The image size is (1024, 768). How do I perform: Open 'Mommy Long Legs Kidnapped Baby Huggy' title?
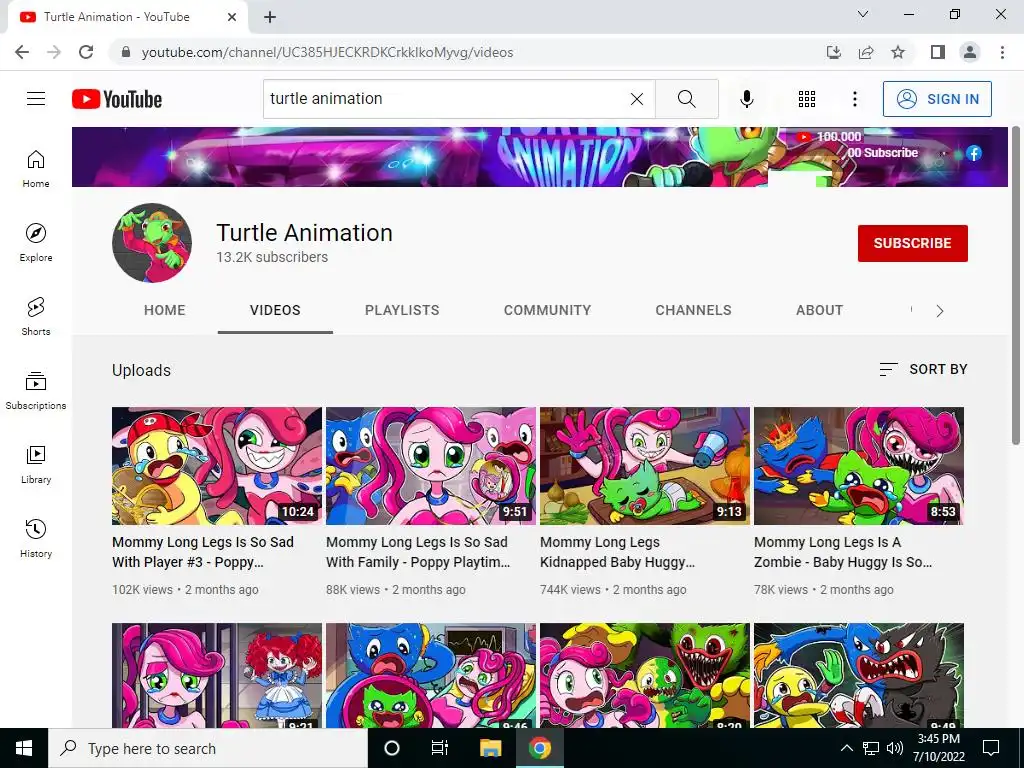(x=617, y=552)
